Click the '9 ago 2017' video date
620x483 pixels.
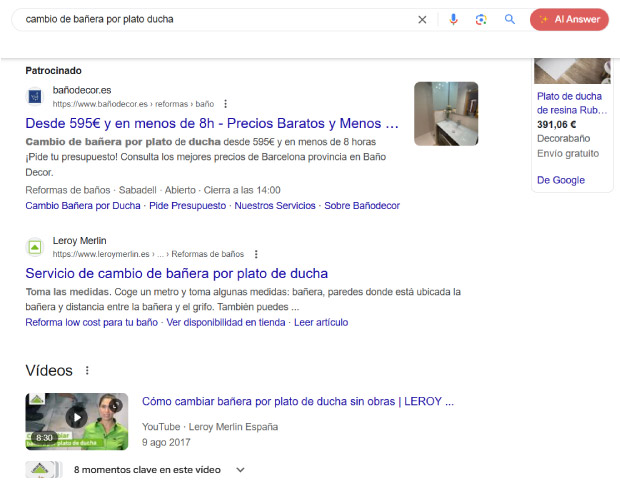166,442
